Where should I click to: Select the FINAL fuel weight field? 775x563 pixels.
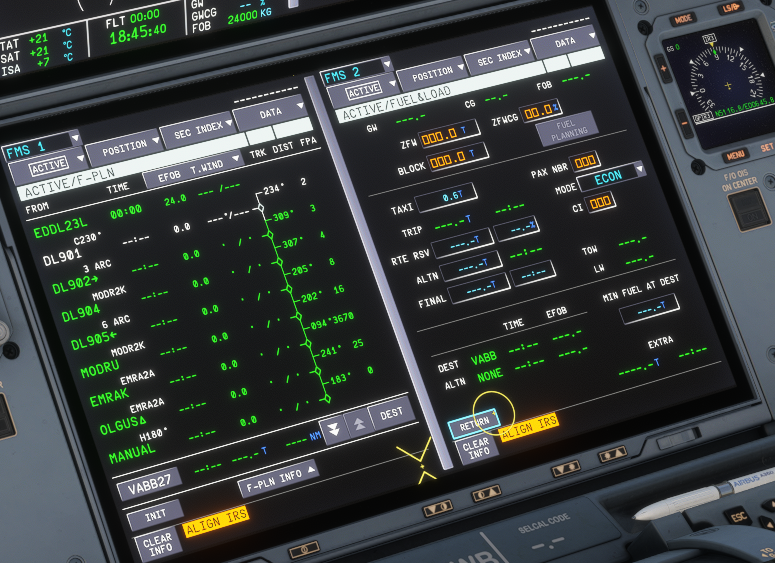479,288
